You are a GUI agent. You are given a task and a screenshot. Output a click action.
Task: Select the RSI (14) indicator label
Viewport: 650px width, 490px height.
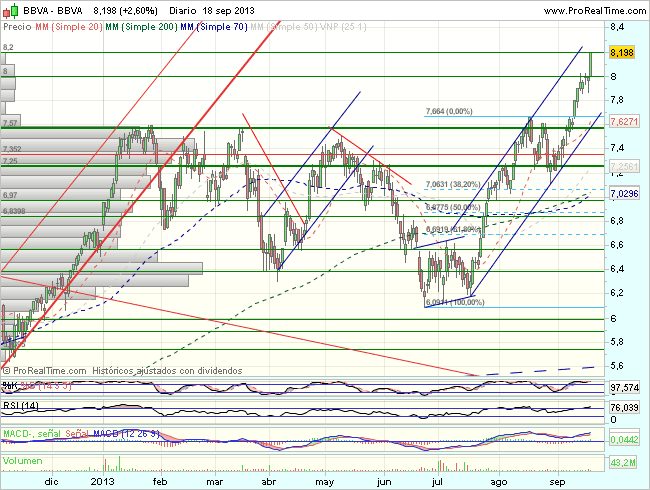(21, 405)
